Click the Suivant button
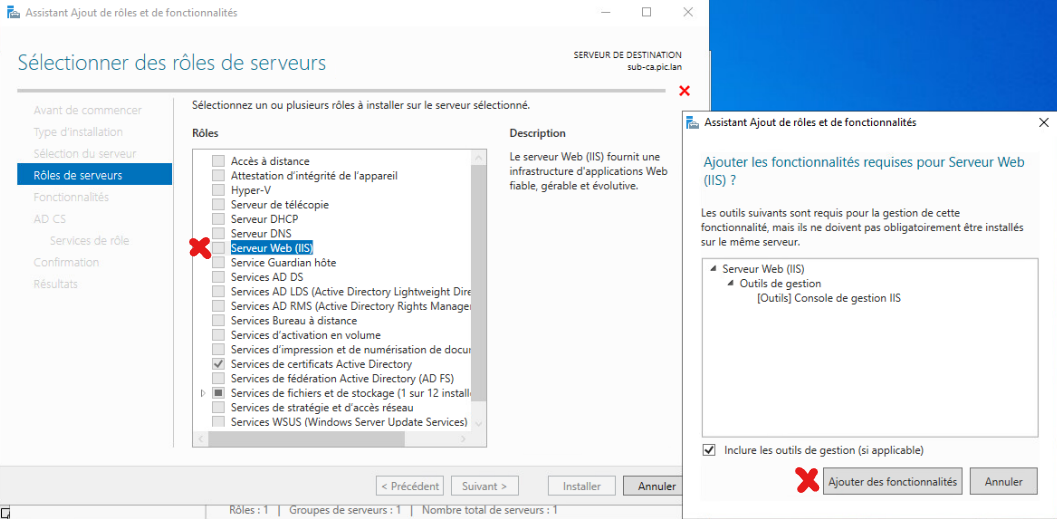 pos(485,486)
